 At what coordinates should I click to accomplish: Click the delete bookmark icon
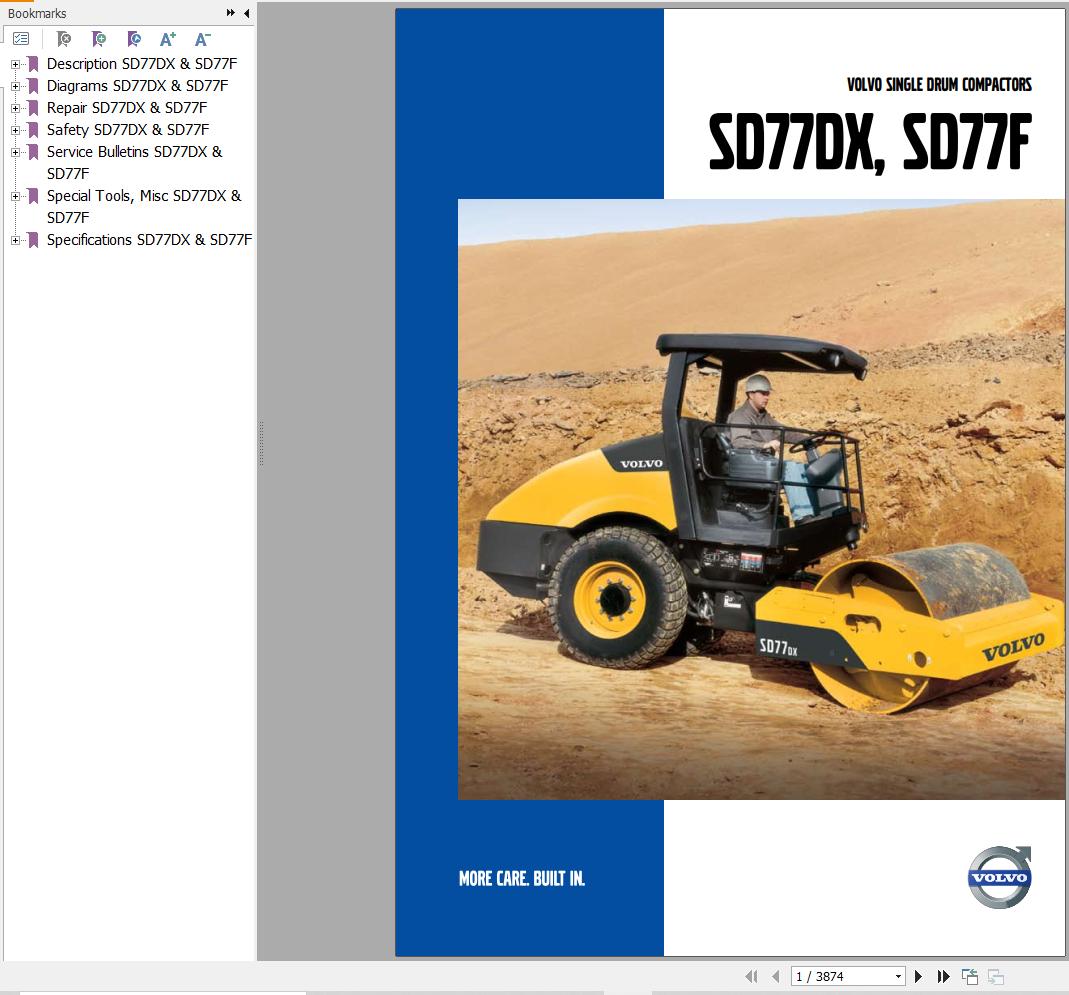click(x=63, y=40)
